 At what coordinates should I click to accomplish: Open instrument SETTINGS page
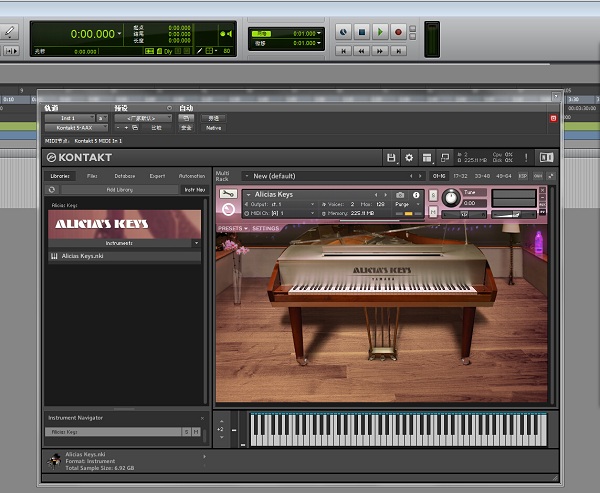pyautogui.click(x=266, y=229)
